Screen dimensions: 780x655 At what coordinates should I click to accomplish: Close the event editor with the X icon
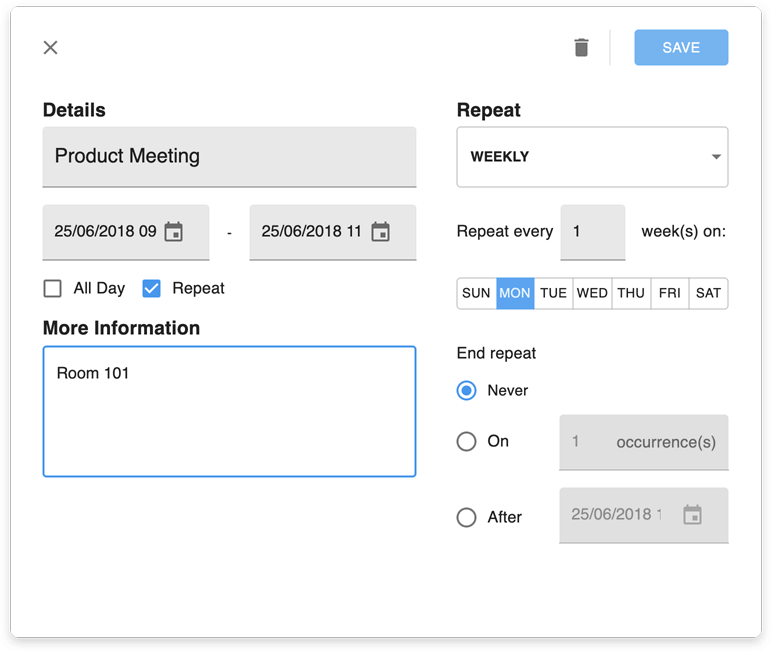[x=51, y=48]
